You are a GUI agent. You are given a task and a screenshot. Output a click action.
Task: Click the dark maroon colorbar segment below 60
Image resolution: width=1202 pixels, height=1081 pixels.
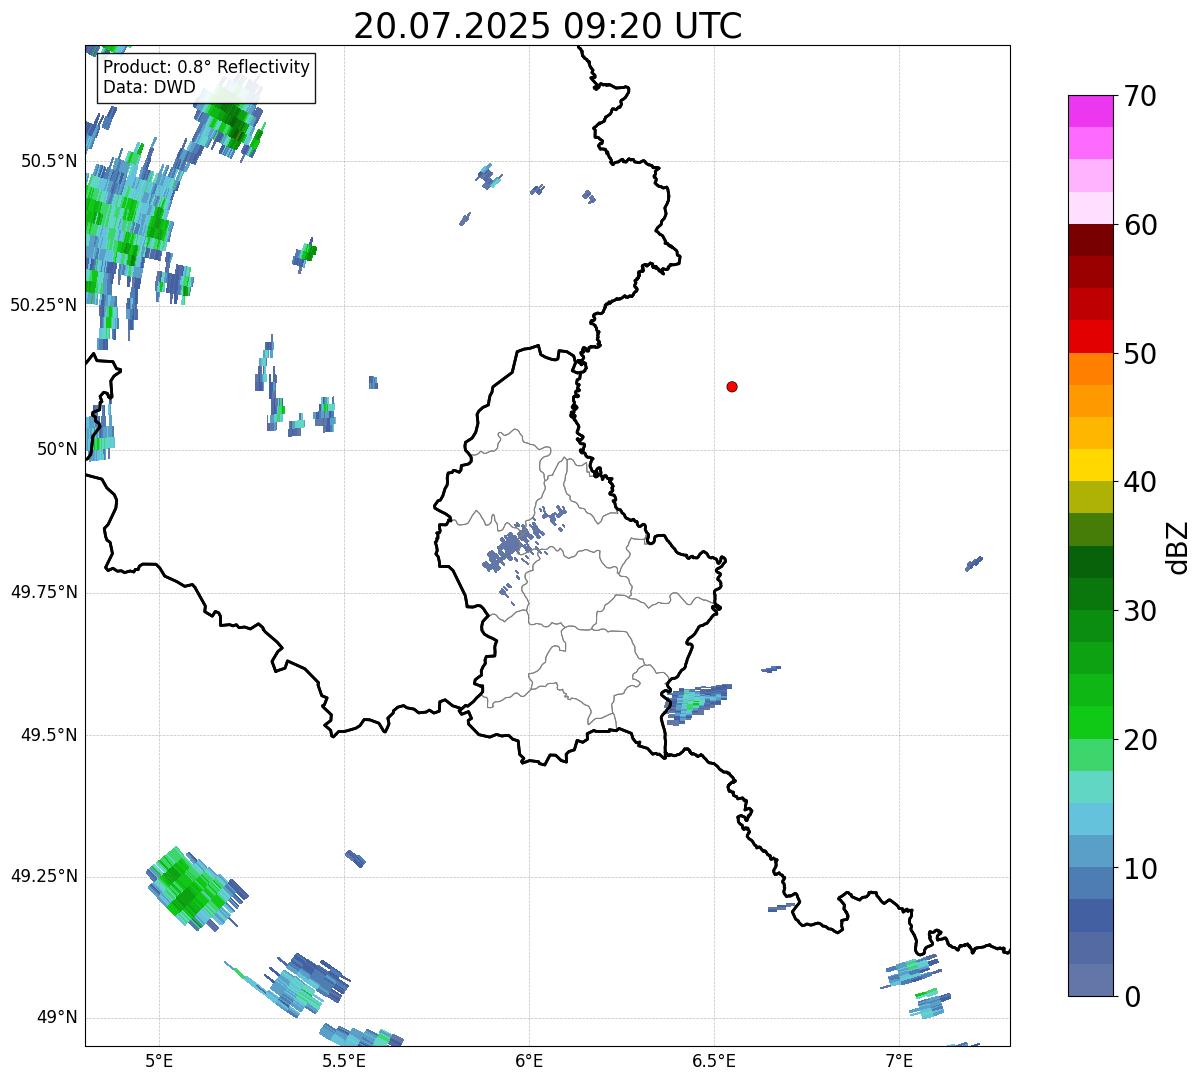coord(1090,240)
